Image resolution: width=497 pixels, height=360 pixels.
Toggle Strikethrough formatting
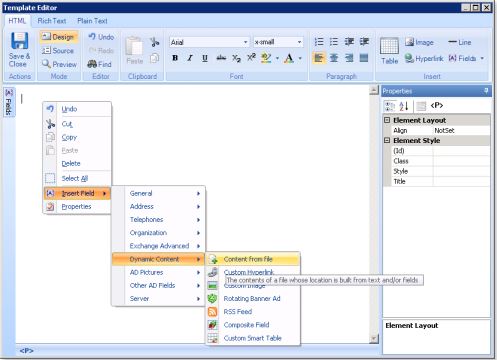coord(221,58)
